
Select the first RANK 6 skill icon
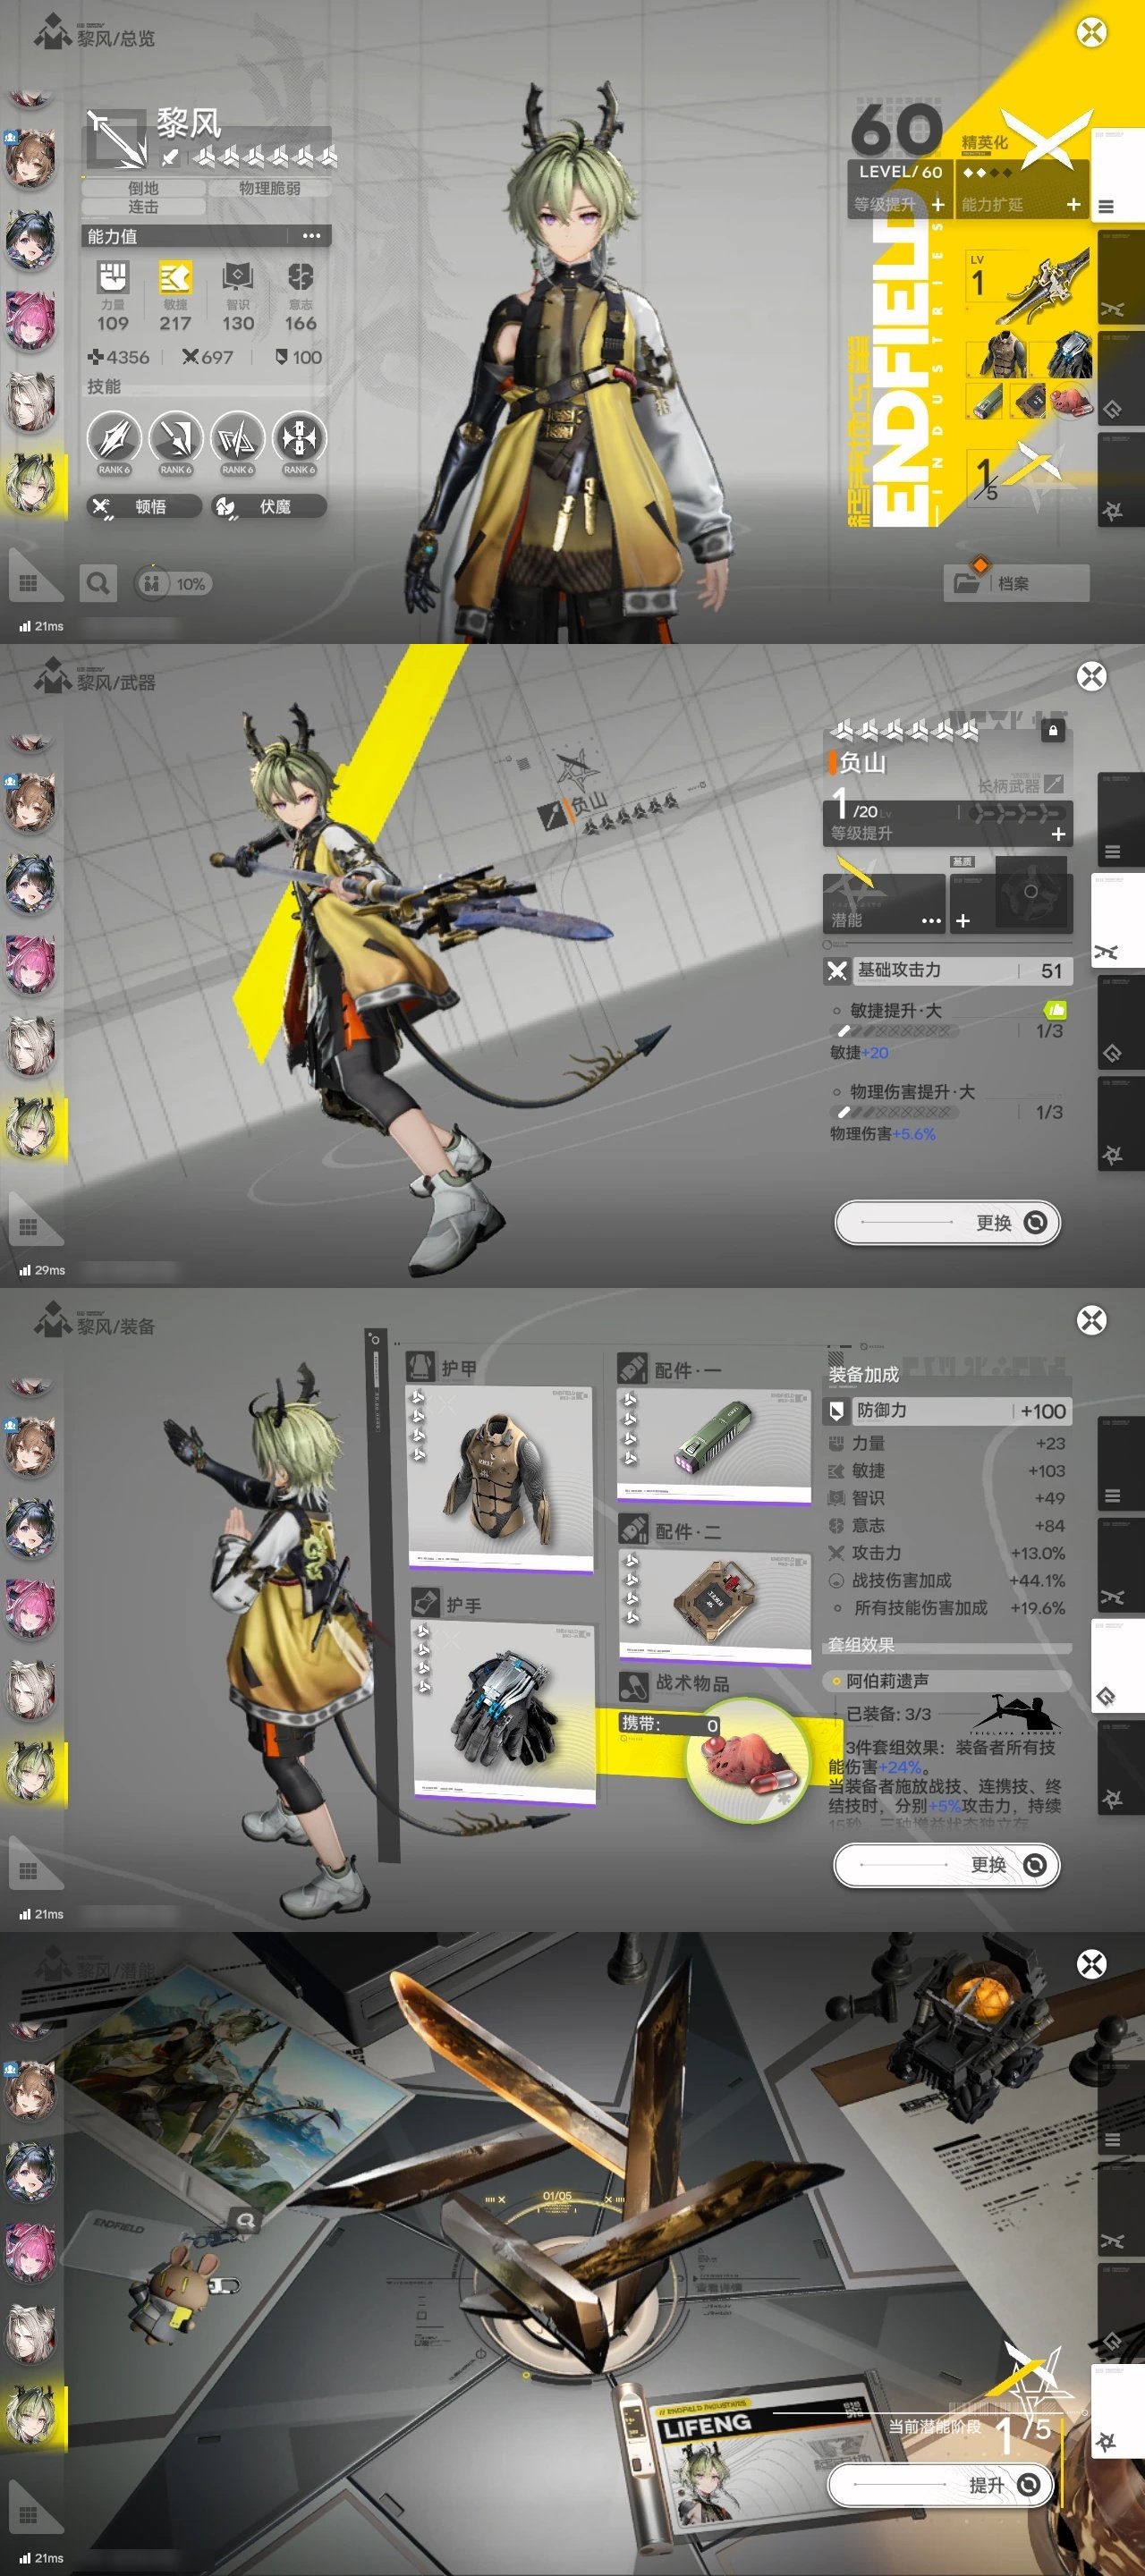point(114,440)
